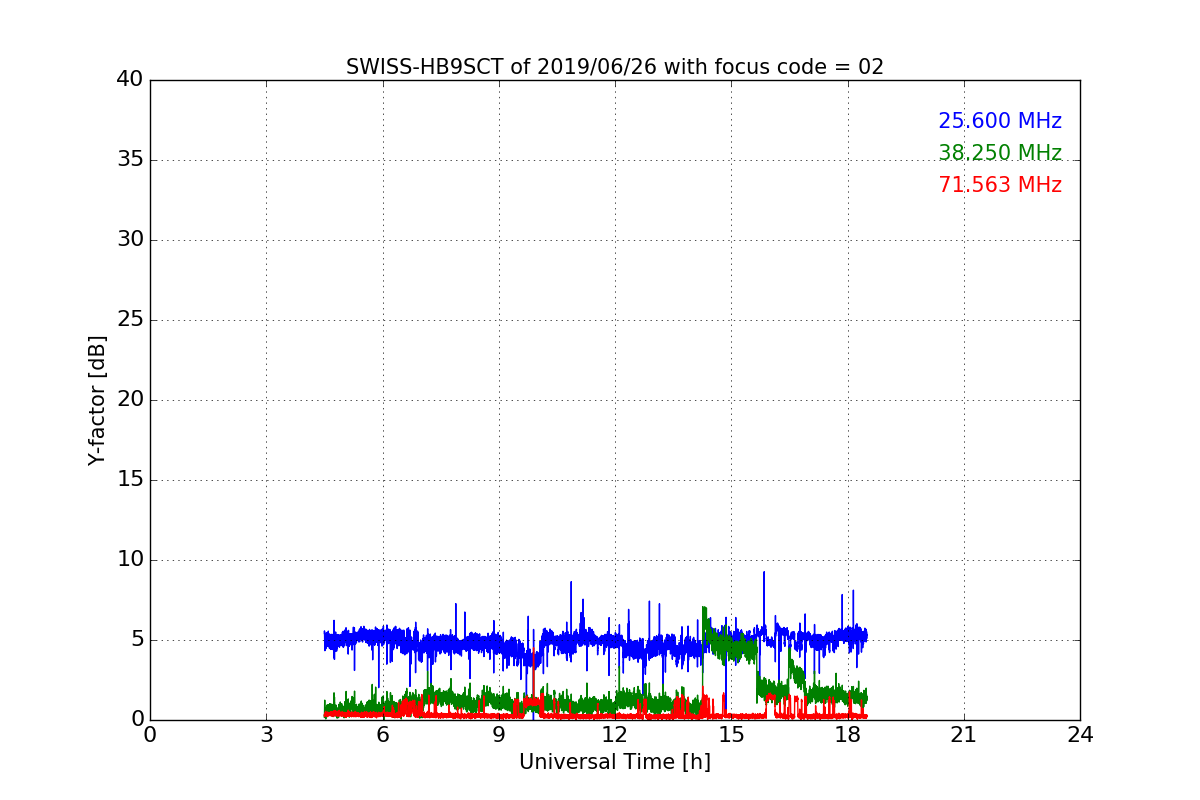Click the x-axis tick label 24
1200x800 pixels.
coord(1080,735)
